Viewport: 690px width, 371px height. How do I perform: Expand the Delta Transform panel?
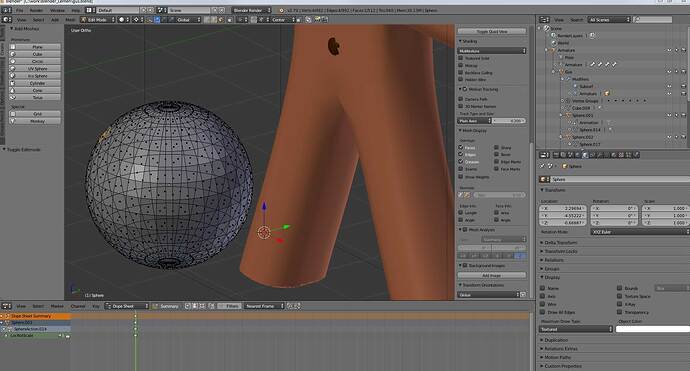click(560, 242)
